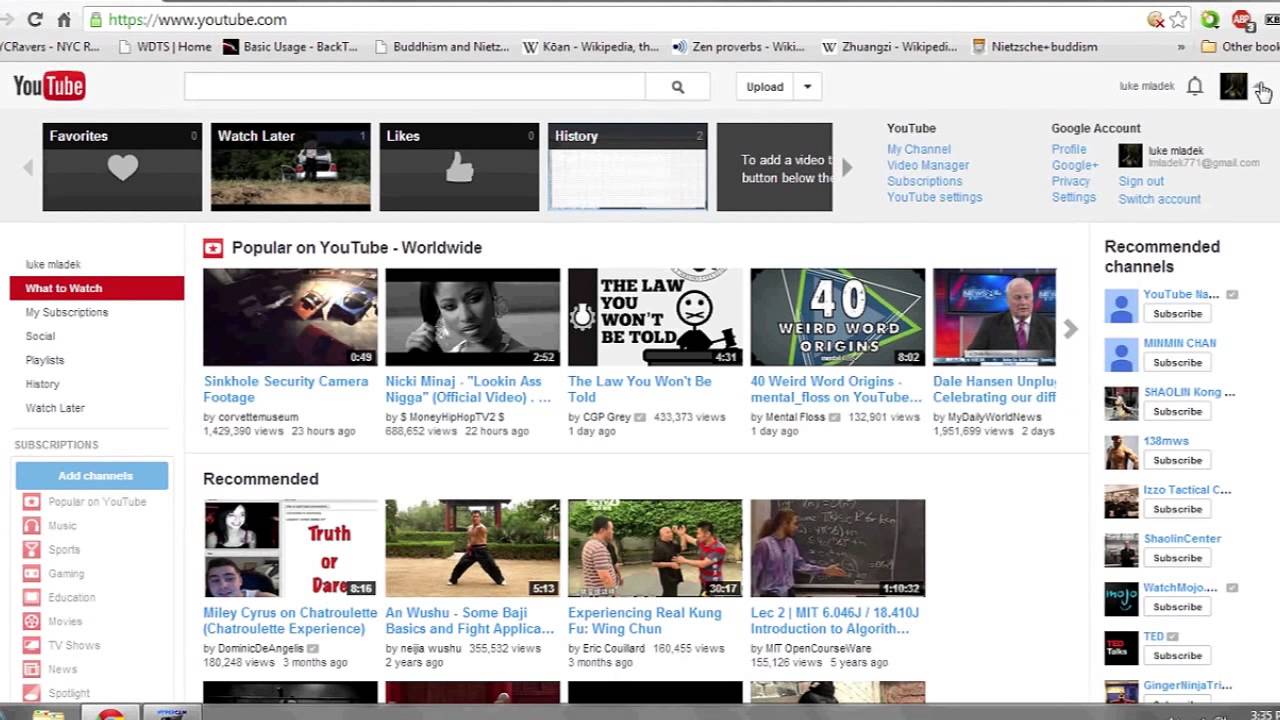
Task: Open The Law You Won't Be Told title
Action: point(640,389)
